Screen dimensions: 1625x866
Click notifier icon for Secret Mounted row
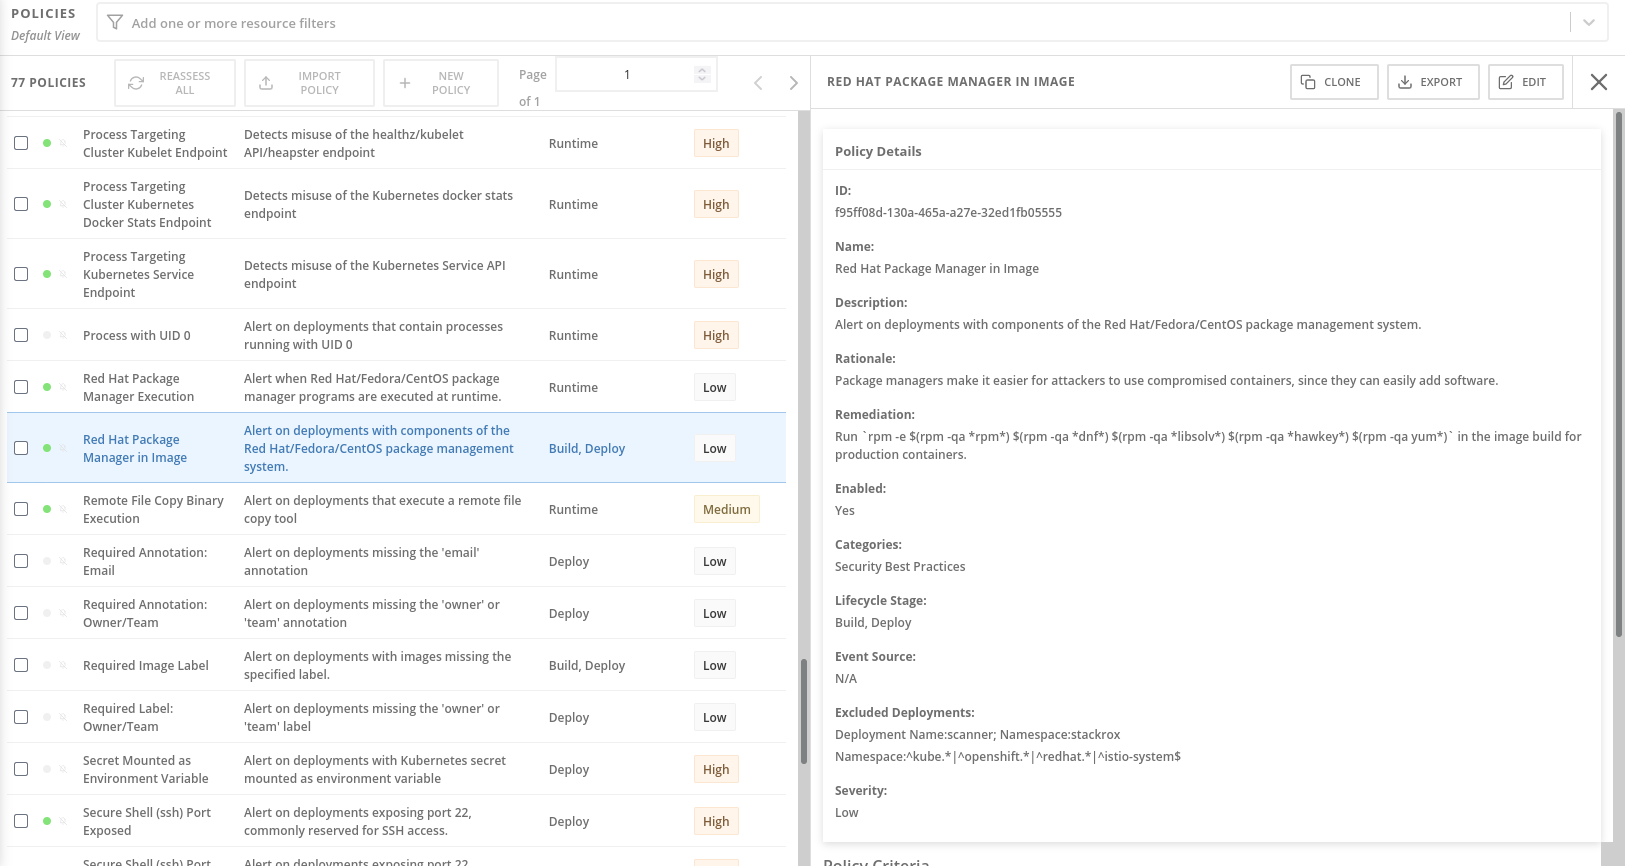coord(63,769)
